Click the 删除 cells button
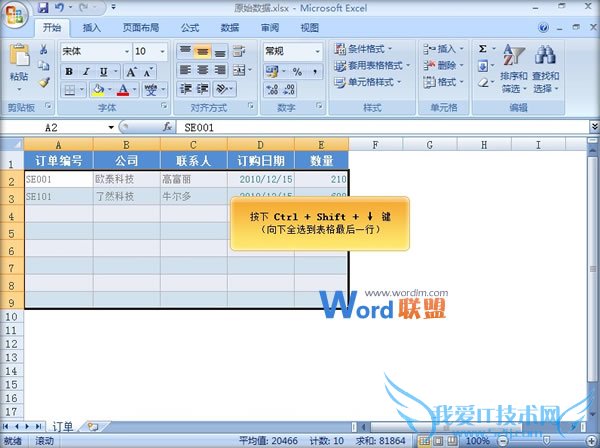The width and height of the screenshot is (600, 448). coord(443,65)
